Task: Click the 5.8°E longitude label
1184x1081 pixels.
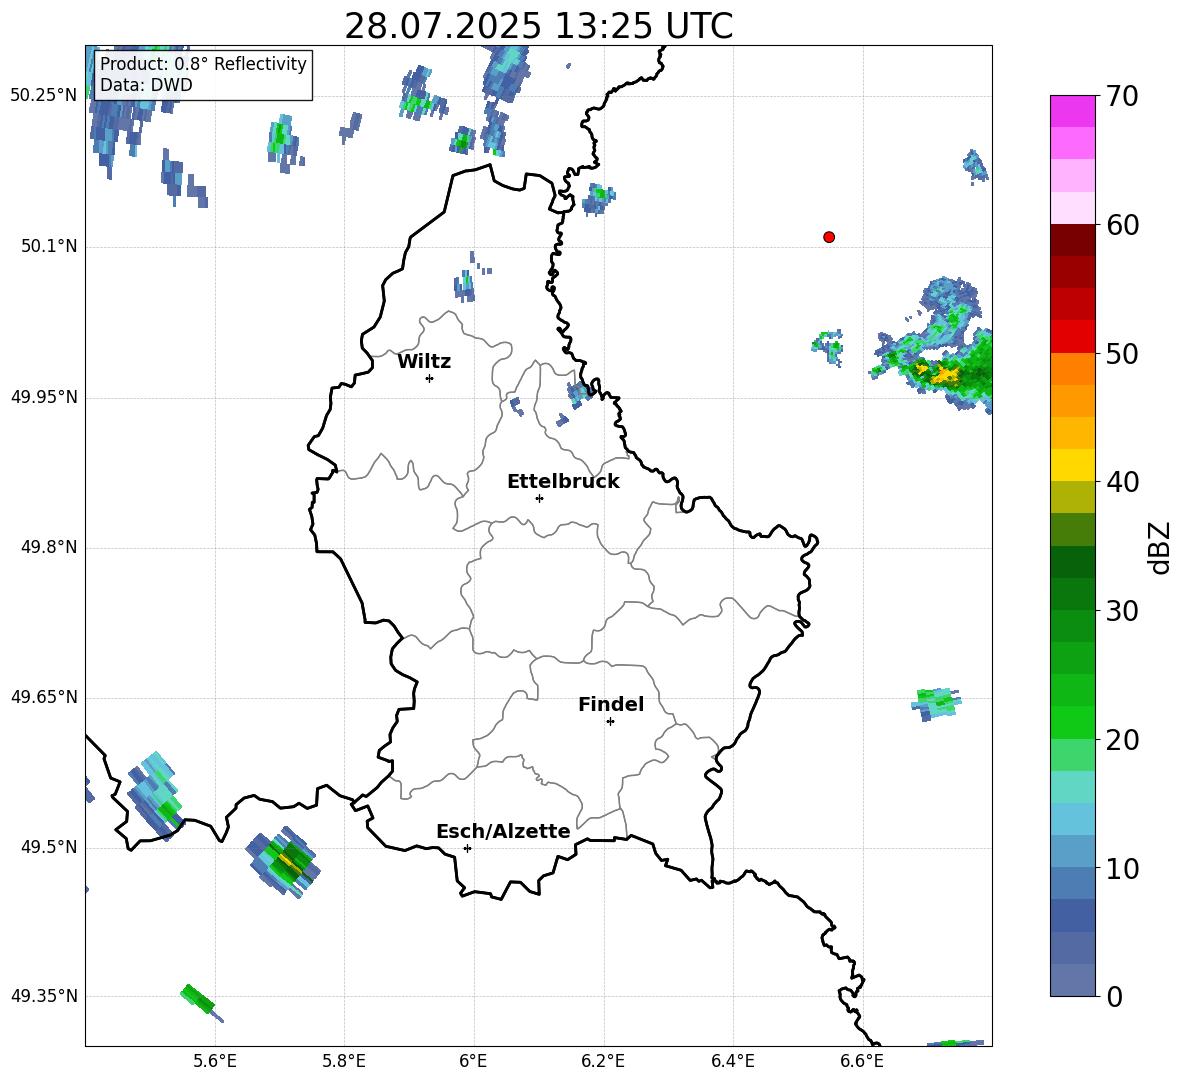Action: click(x=344, y=1061)
